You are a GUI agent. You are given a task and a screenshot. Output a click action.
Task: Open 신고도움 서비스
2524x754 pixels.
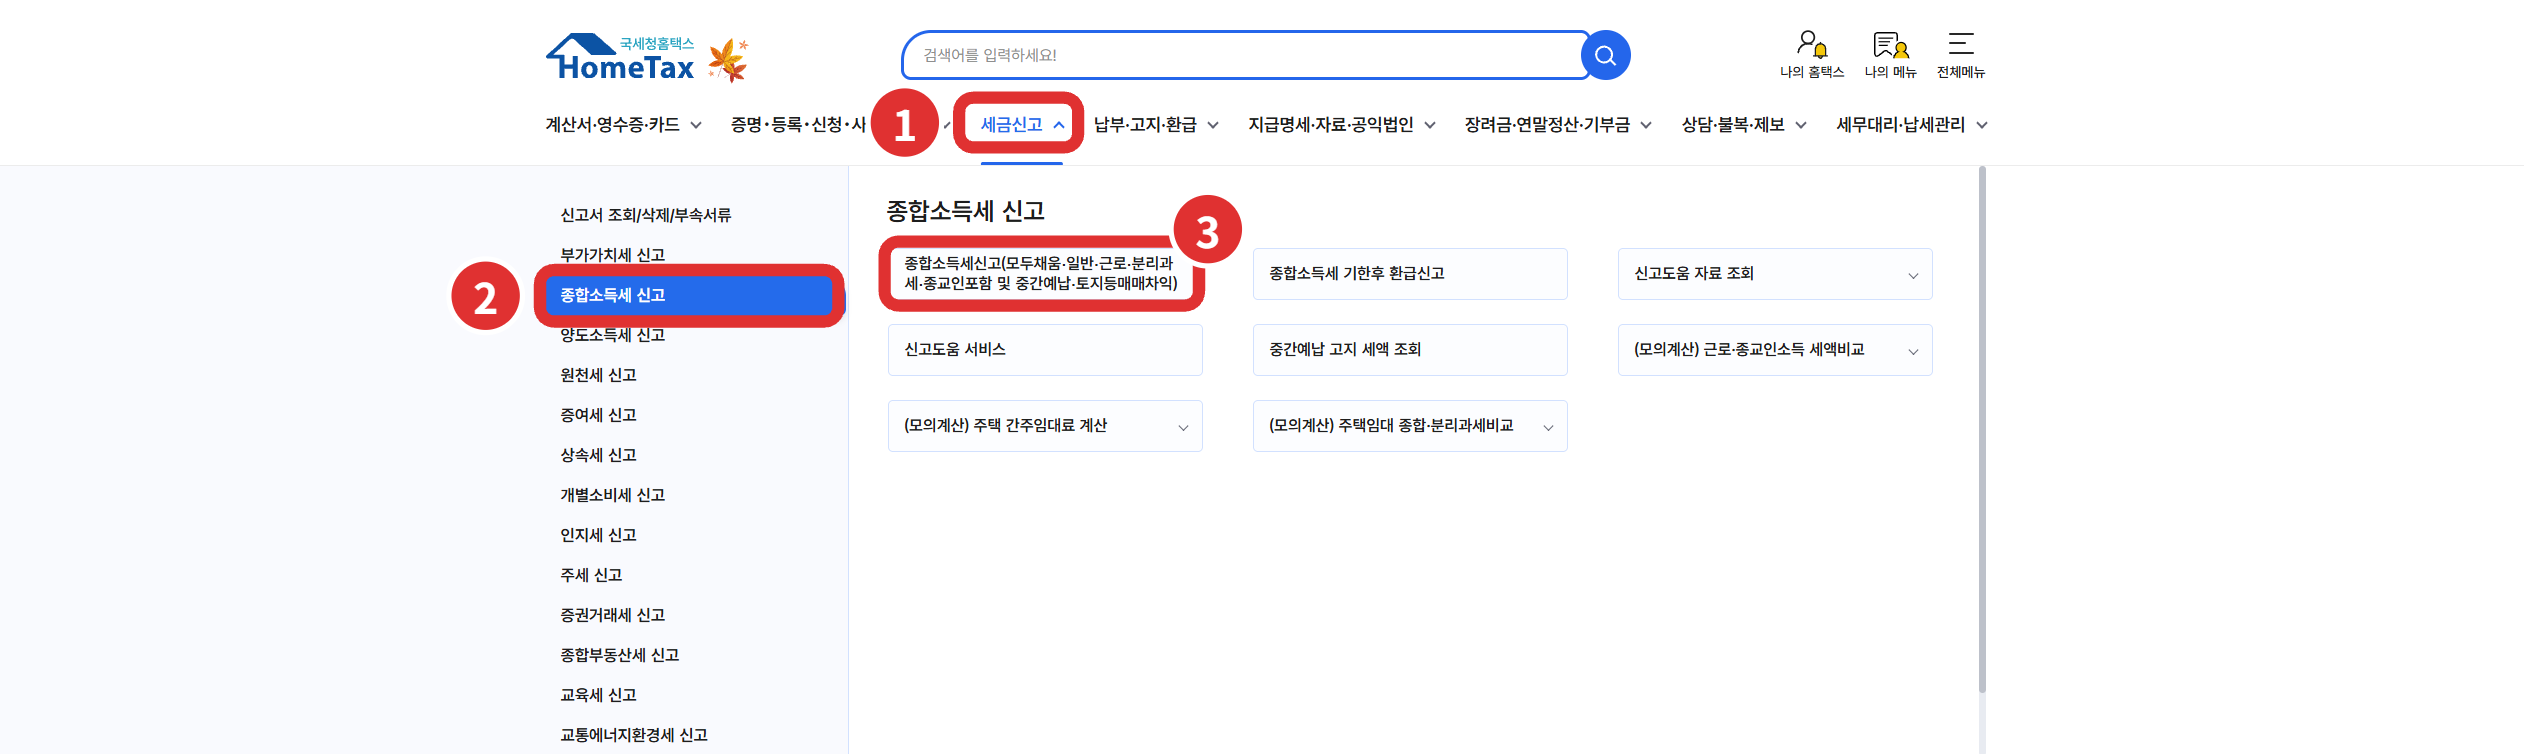[1045, 350]
